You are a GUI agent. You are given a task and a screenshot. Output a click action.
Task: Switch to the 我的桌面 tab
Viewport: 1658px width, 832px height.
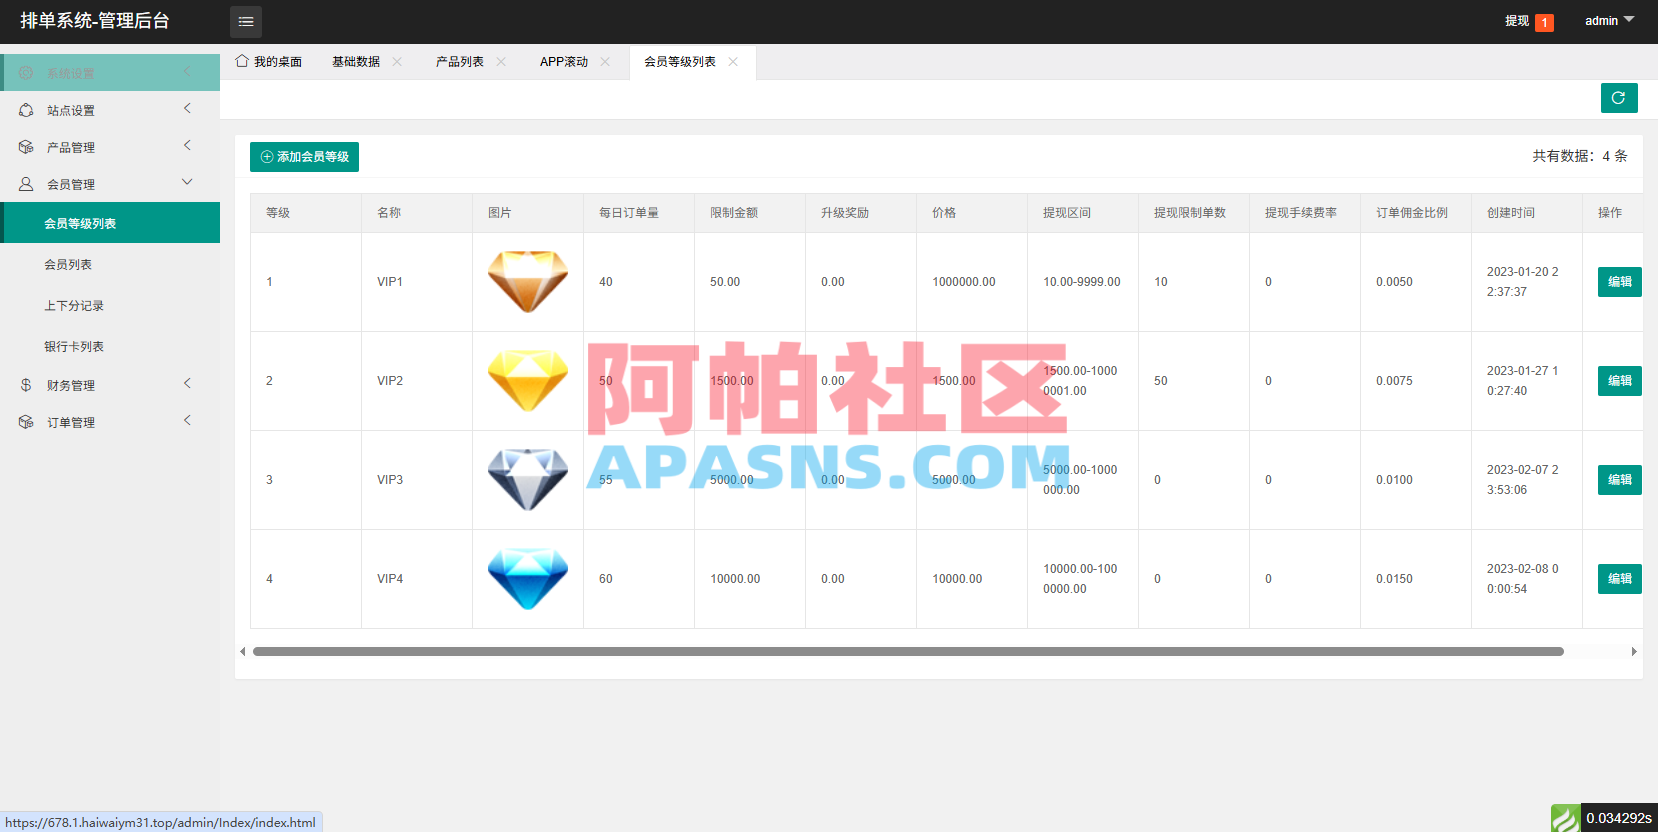click(268, 62)
